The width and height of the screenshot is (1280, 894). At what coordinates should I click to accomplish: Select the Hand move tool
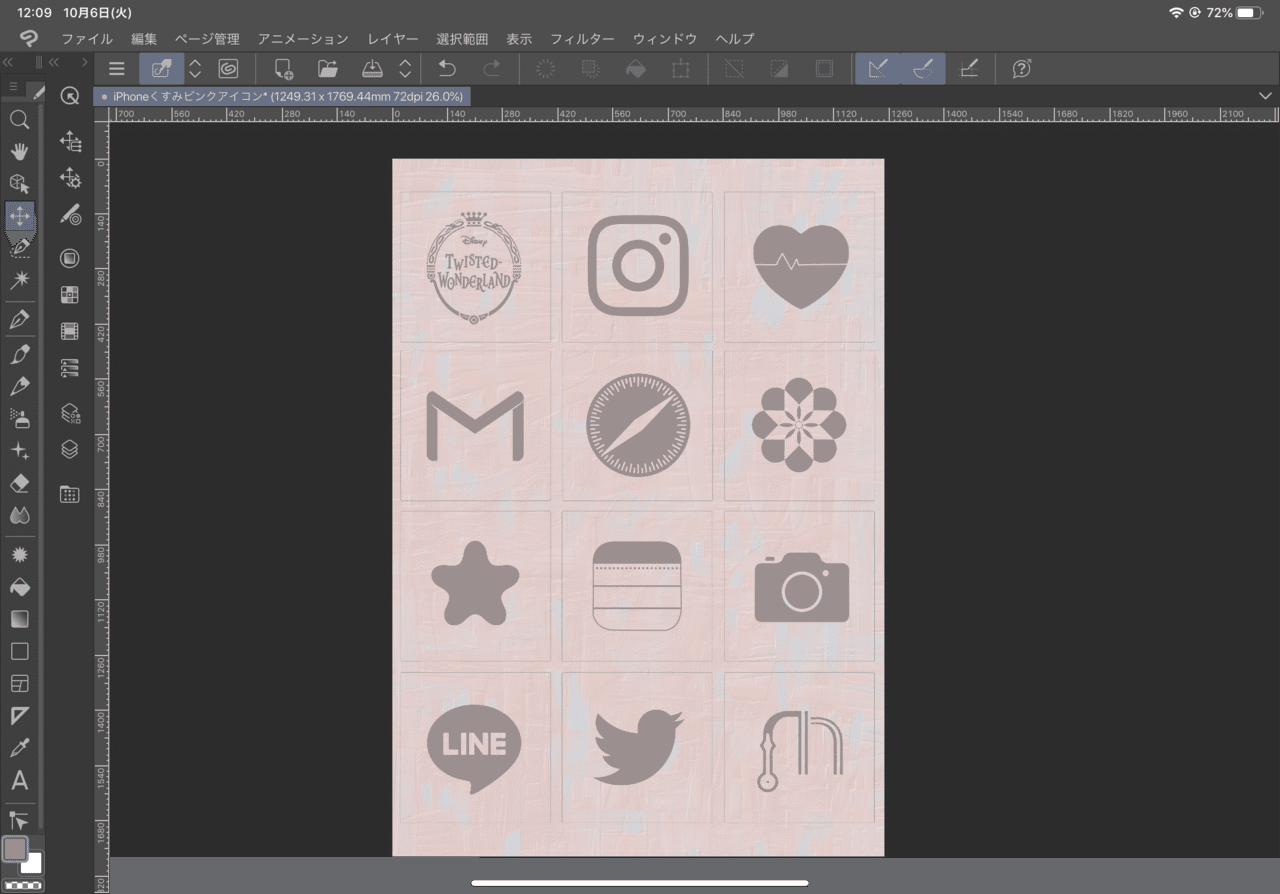19,152
